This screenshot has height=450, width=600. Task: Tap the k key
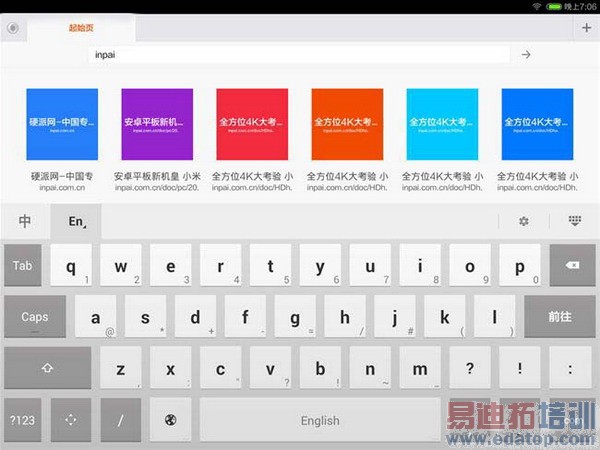(x=445, y=316)
